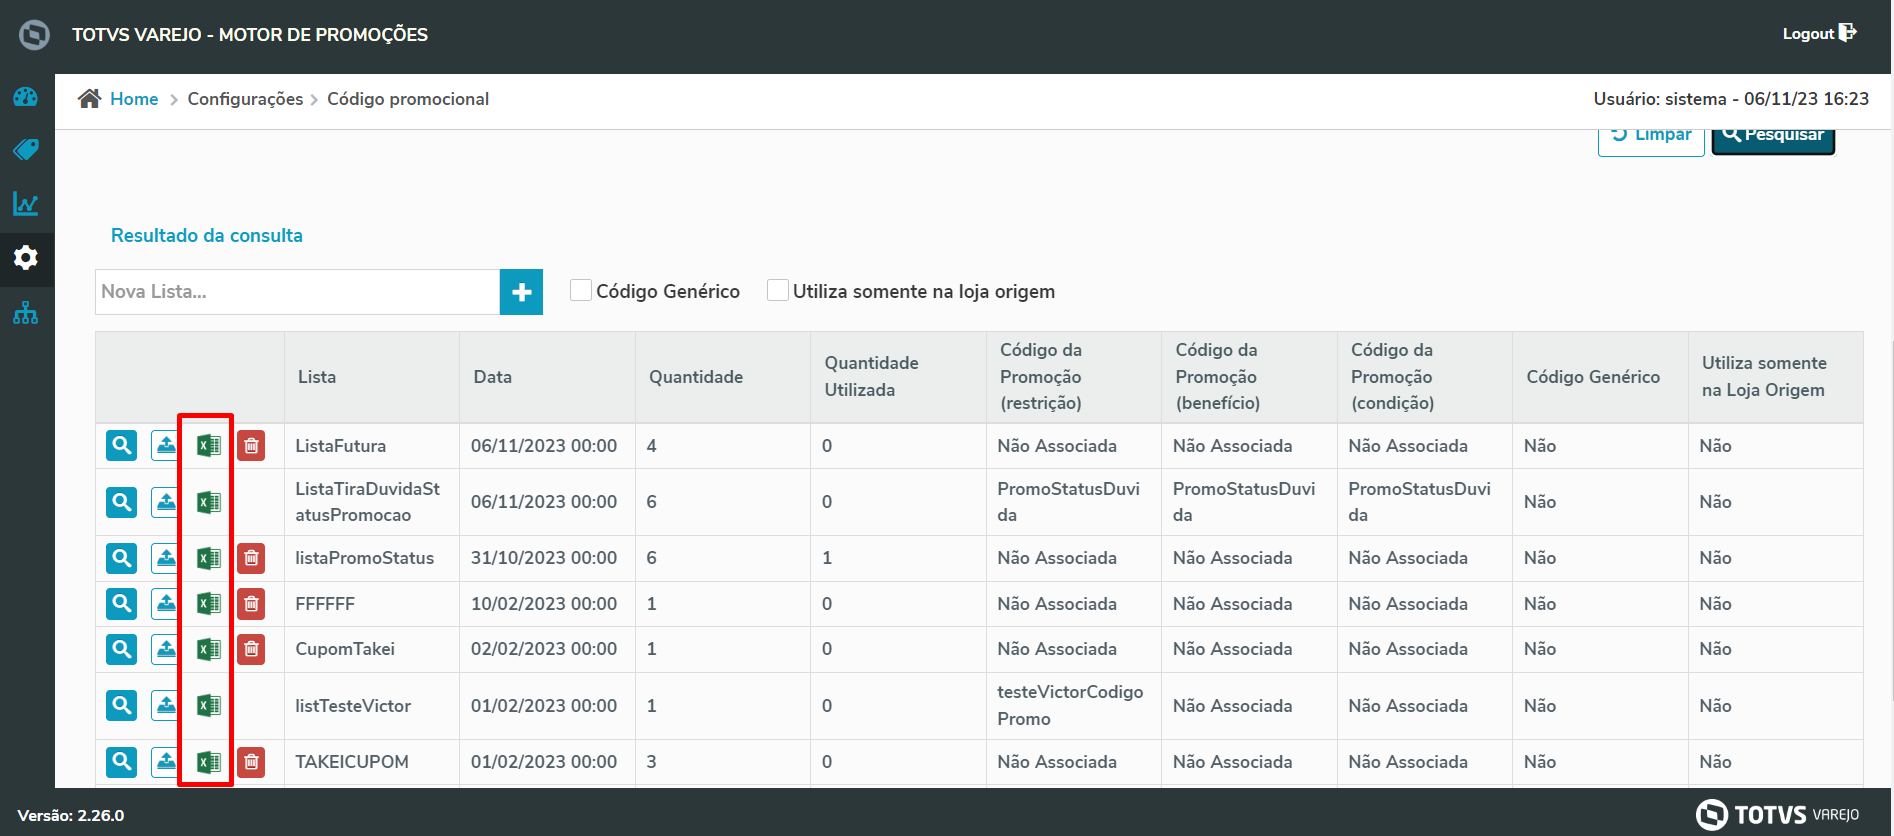1894x836 pixels.
Task: Click the Versão: 2.26.0 footer text
Action: click(x=71, y=816)
